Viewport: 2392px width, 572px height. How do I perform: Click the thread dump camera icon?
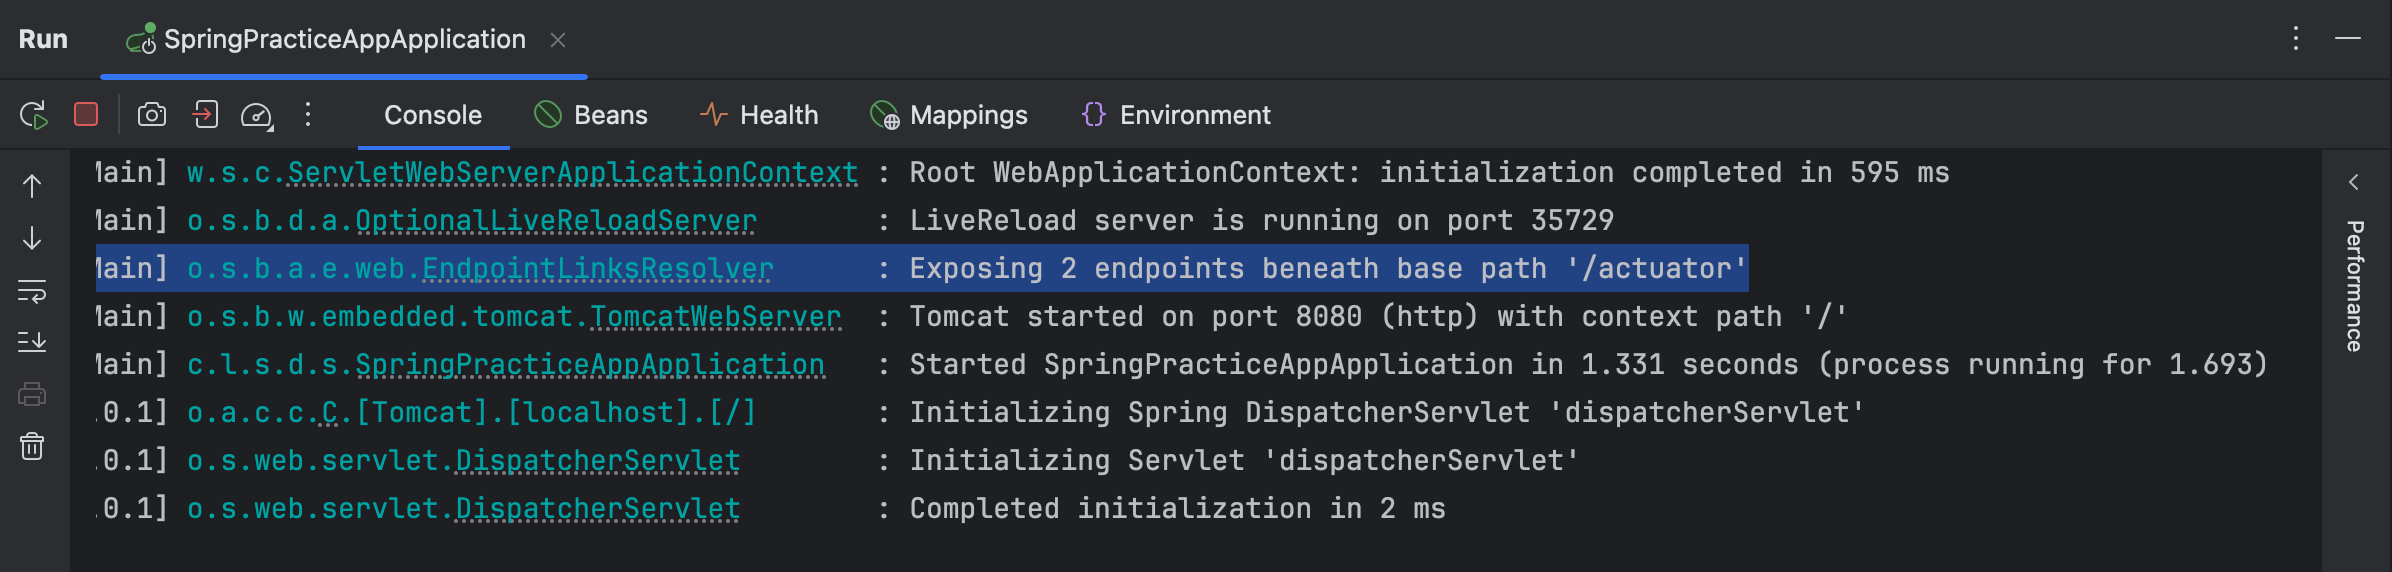pos(152,115)
